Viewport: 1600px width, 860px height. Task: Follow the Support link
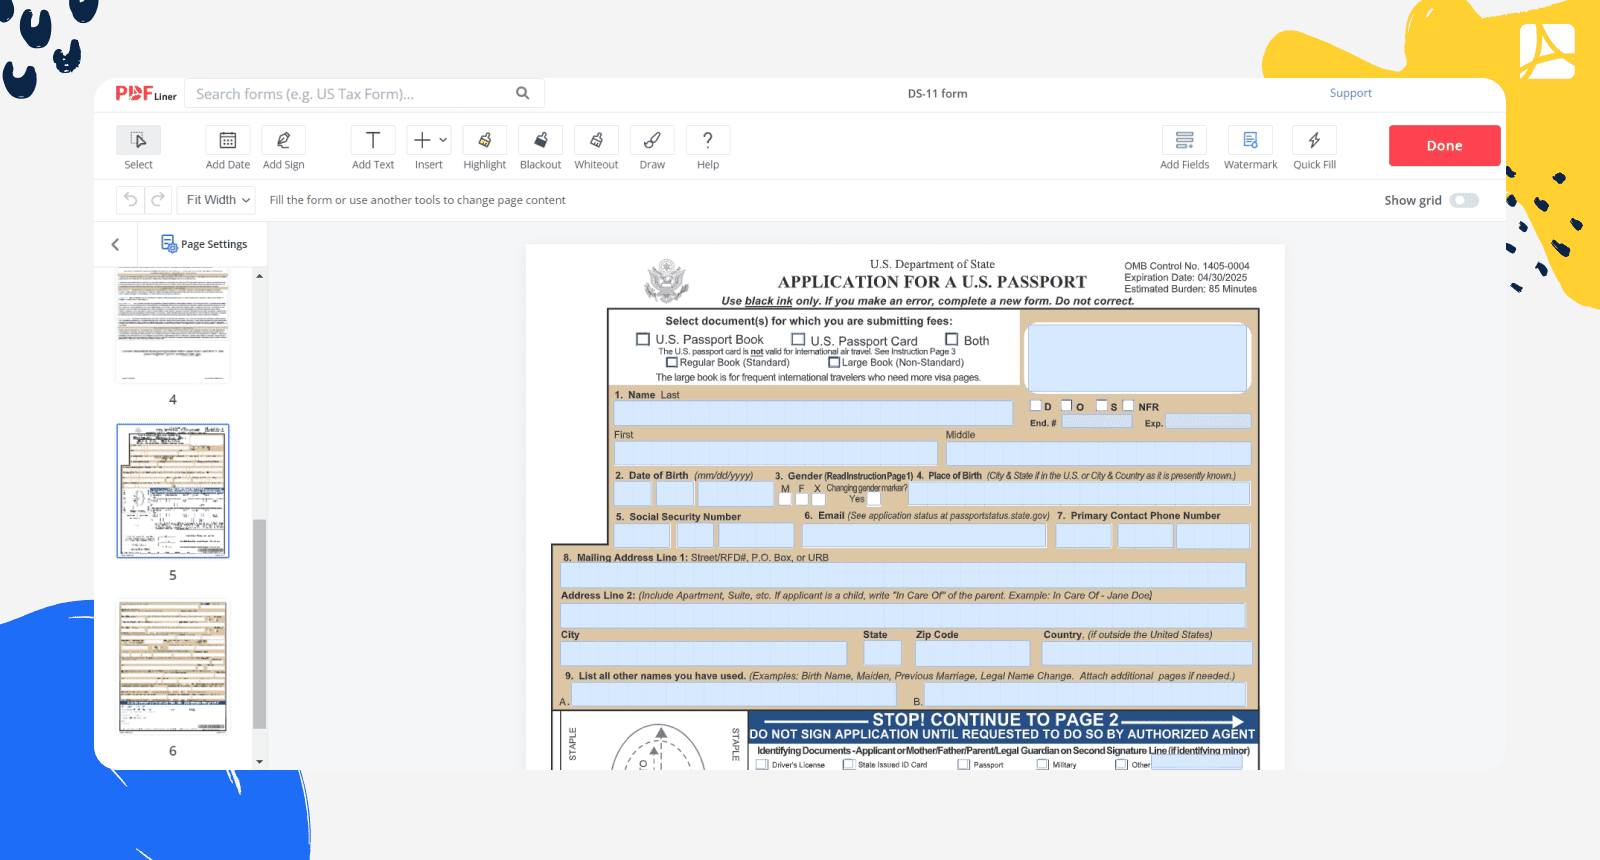(x=1350, y=93)
